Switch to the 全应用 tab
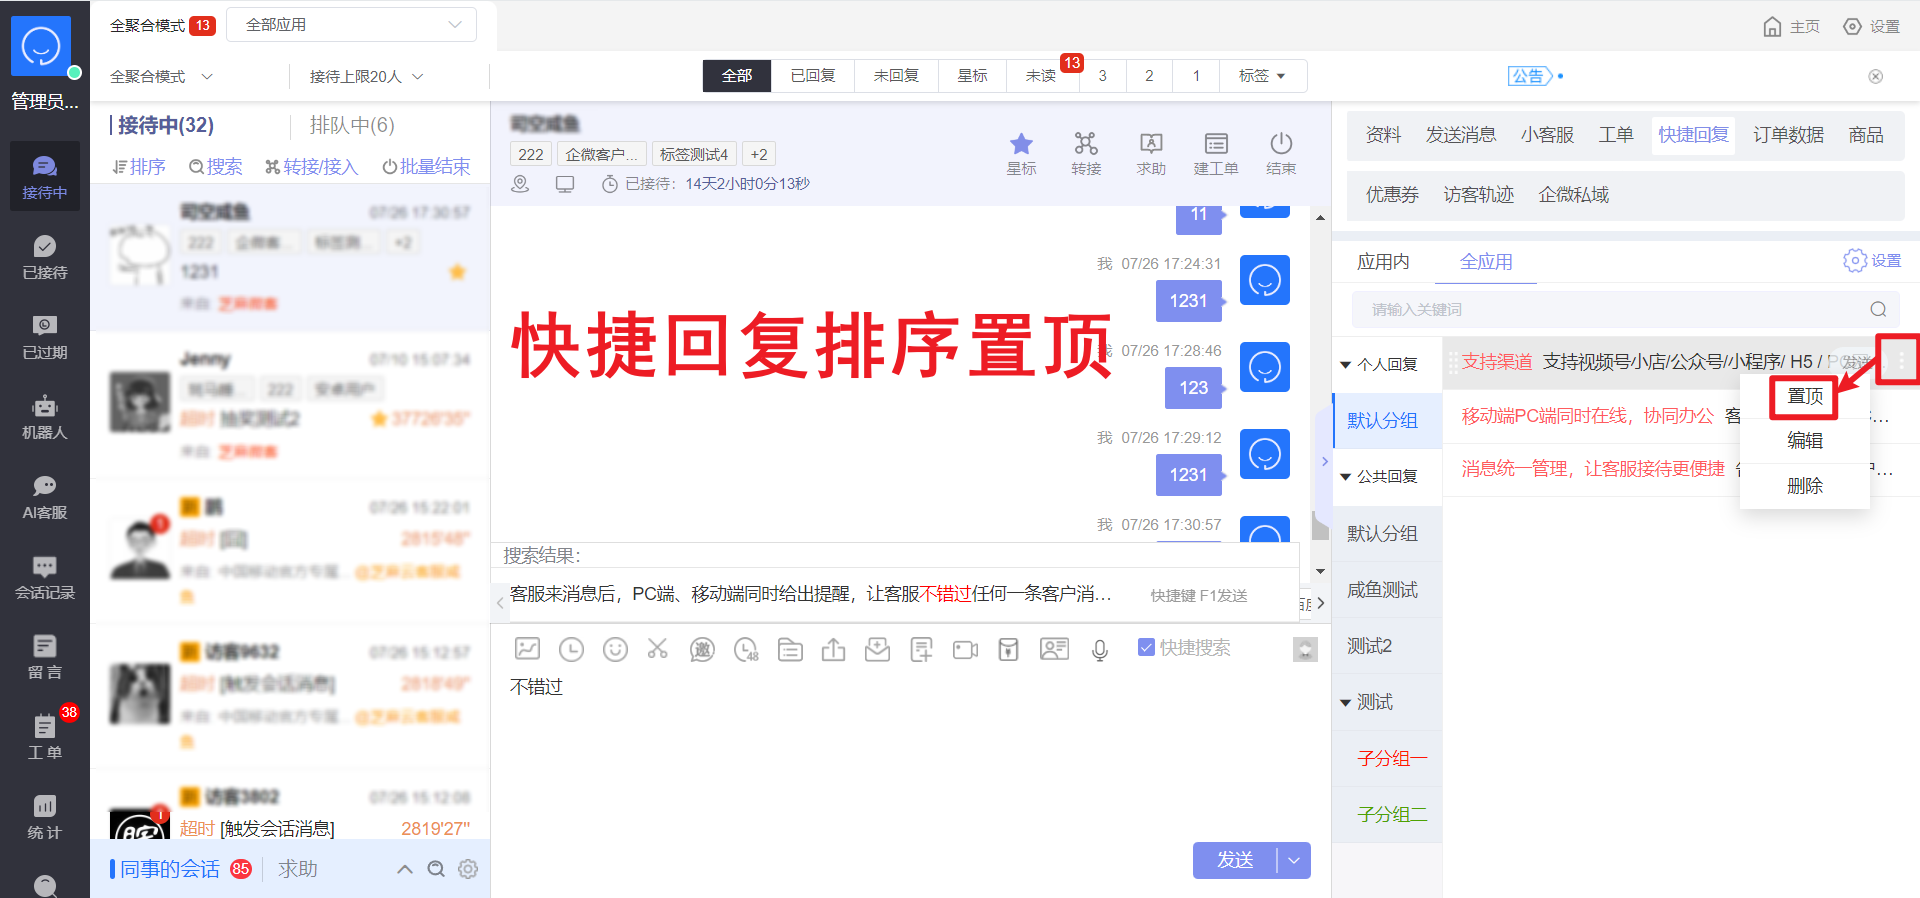The height and width of the screenshot is (898, 1920). tap(1486, 262)
